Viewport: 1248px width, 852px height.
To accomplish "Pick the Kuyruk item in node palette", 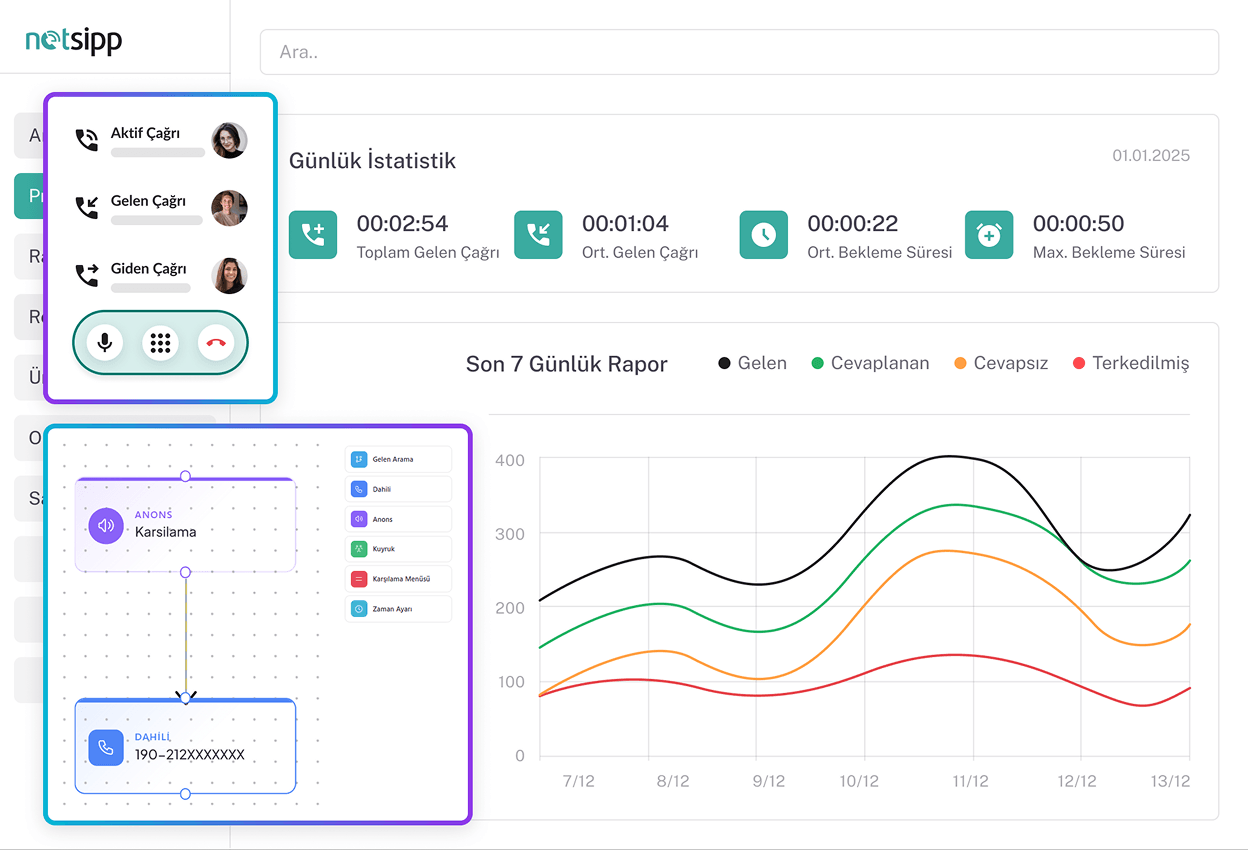I will (398, 549).
